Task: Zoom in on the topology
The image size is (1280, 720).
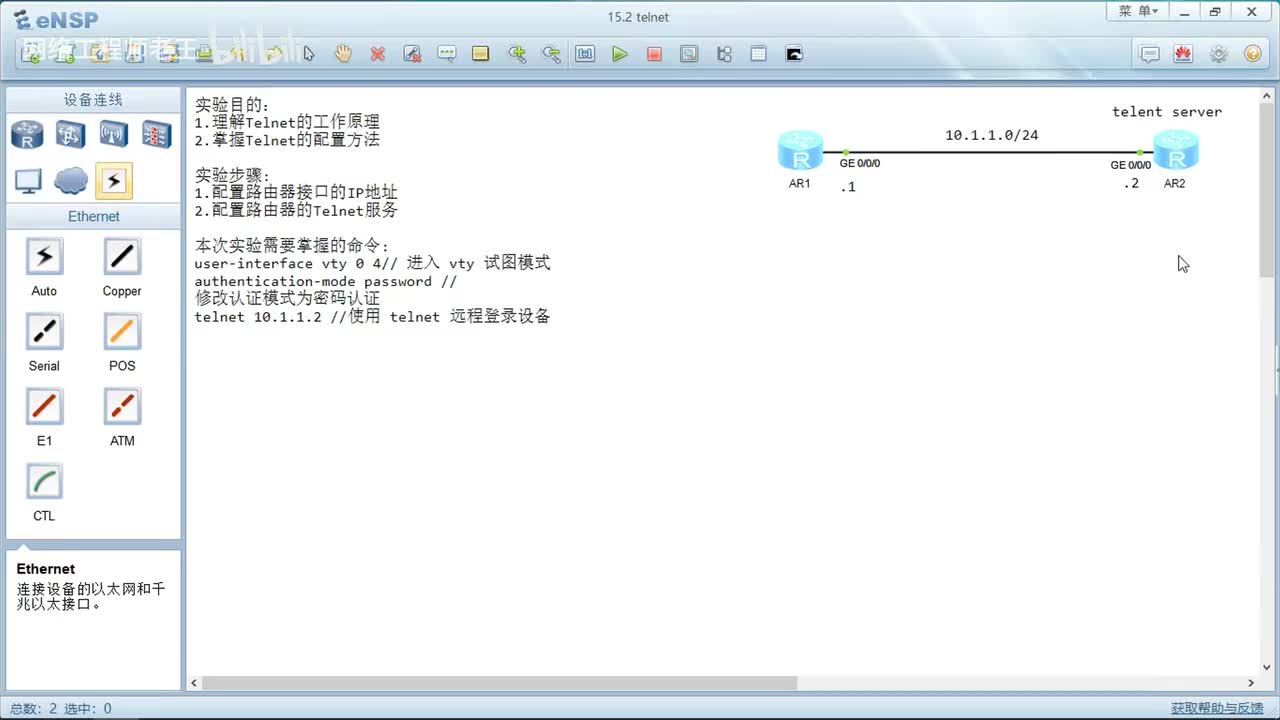Action: [x=517, y=54]
